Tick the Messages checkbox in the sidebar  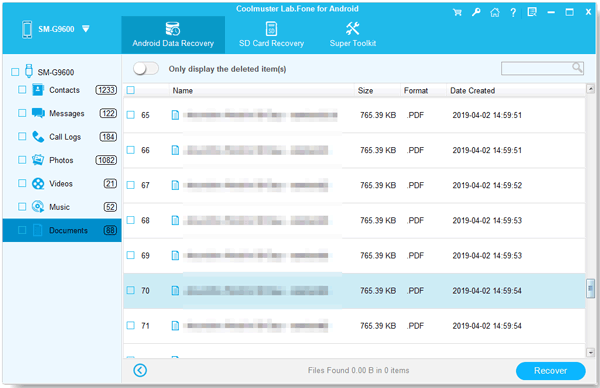click(22, 113)
